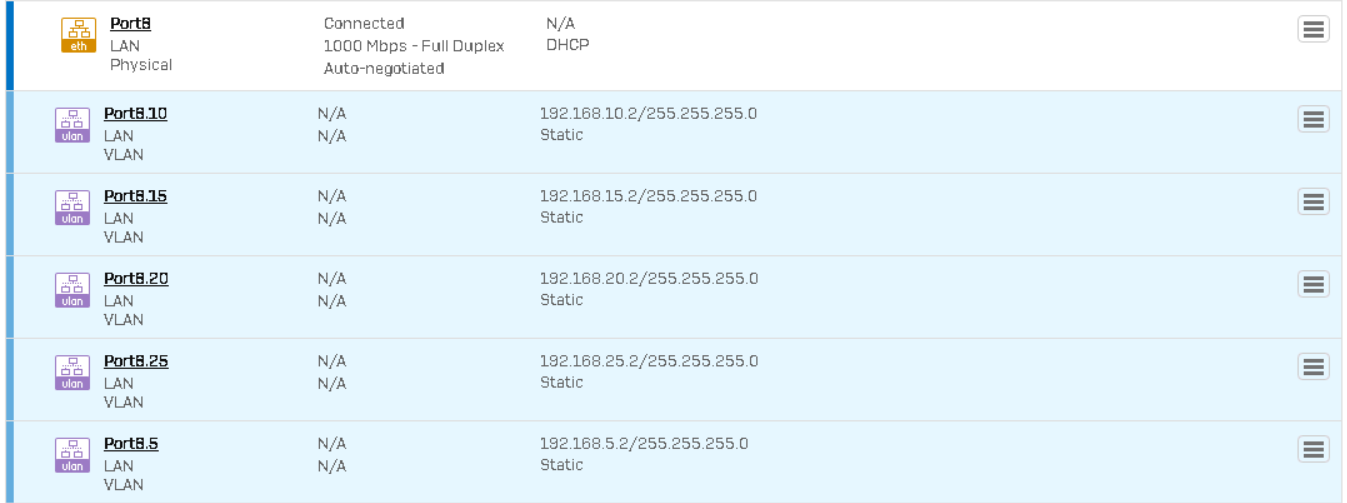Image resolution: width=1347 pixels, height=503 pixels.
Task: Open the hamburger menu for Port8.20
Action: tap(1313, 285)
